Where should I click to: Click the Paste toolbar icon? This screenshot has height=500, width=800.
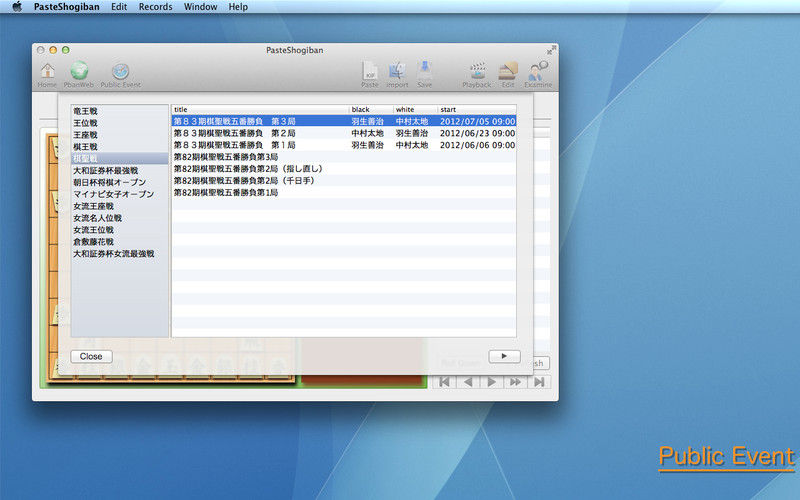pyautogui.click(x=369, y=74)
